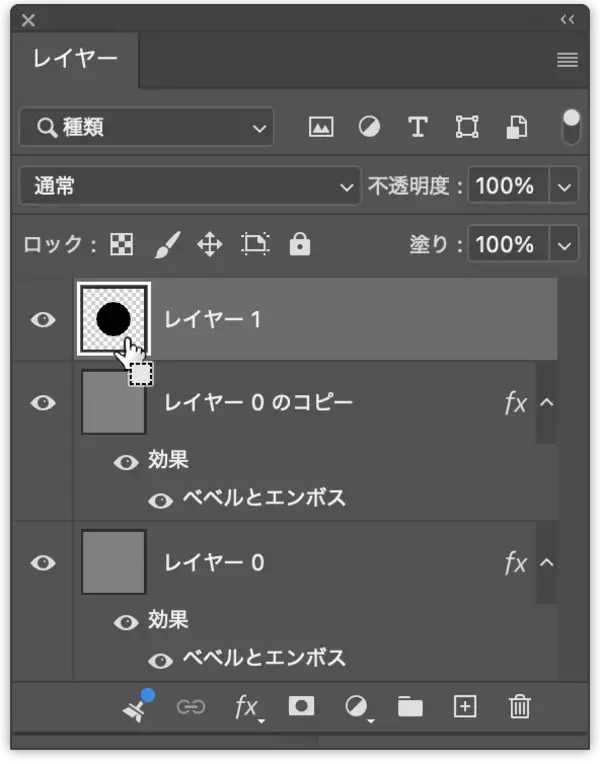600x764 pixels.
Task: Create a new layer
Action: [x=465, y=707]
